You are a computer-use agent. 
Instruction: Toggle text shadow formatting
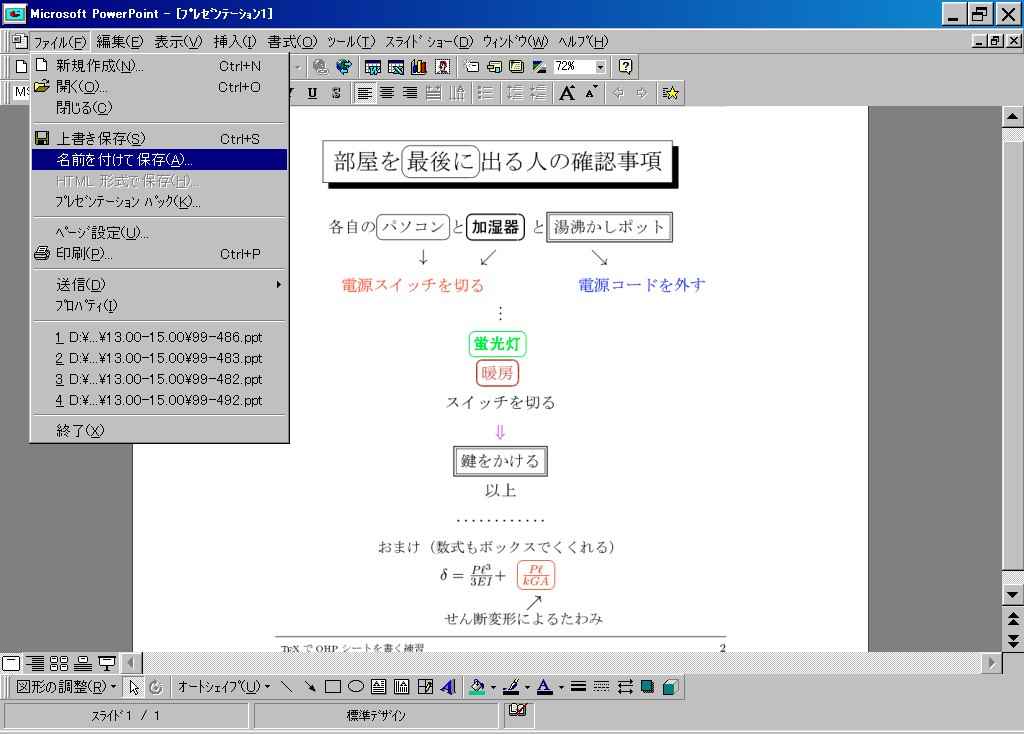click(x=336, y=93)
